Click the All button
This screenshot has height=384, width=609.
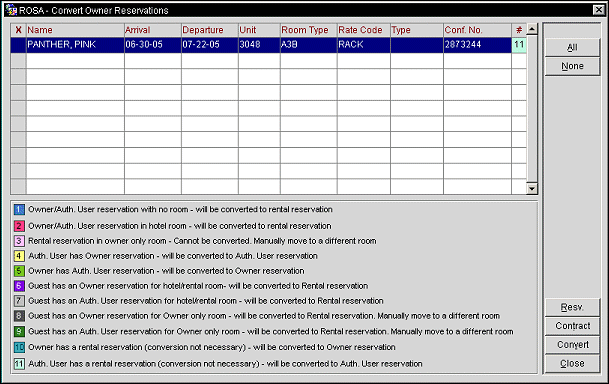point(572,47)
